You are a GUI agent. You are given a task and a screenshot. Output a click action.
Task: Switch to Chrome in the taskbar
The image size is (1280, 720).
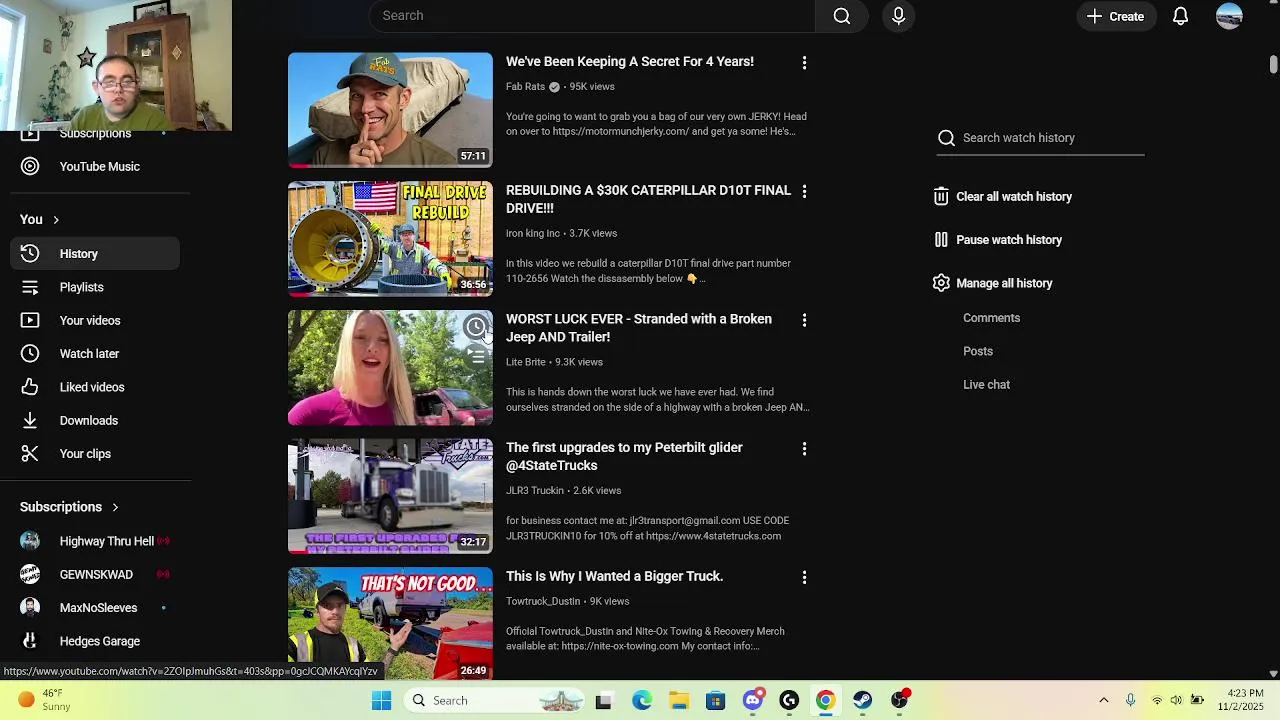click(x=826, y=701)
